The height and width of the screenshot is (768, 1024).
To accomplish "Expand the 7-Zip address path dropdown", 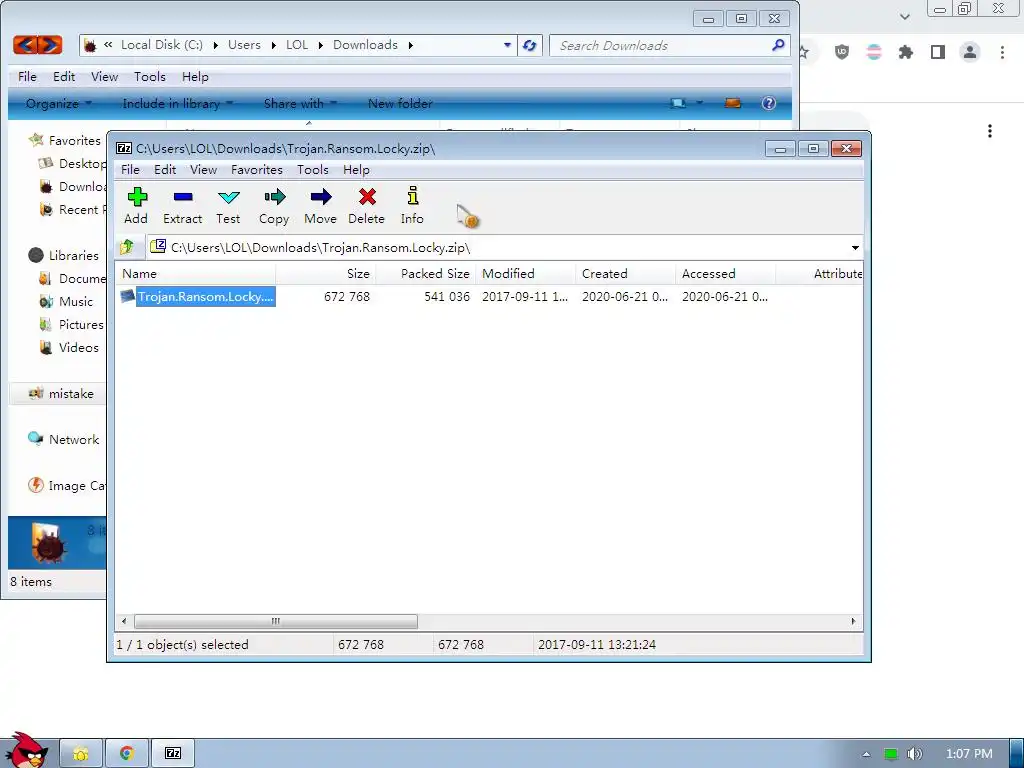I will [855, 248].
